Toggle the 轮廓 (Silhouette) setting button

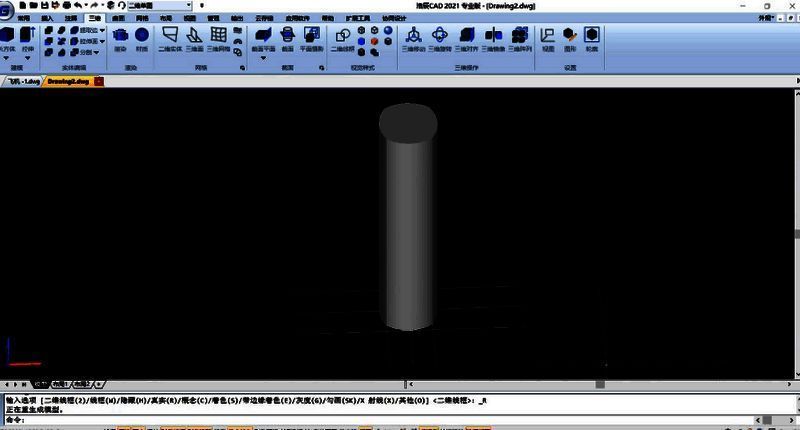(x=592, y=39)
